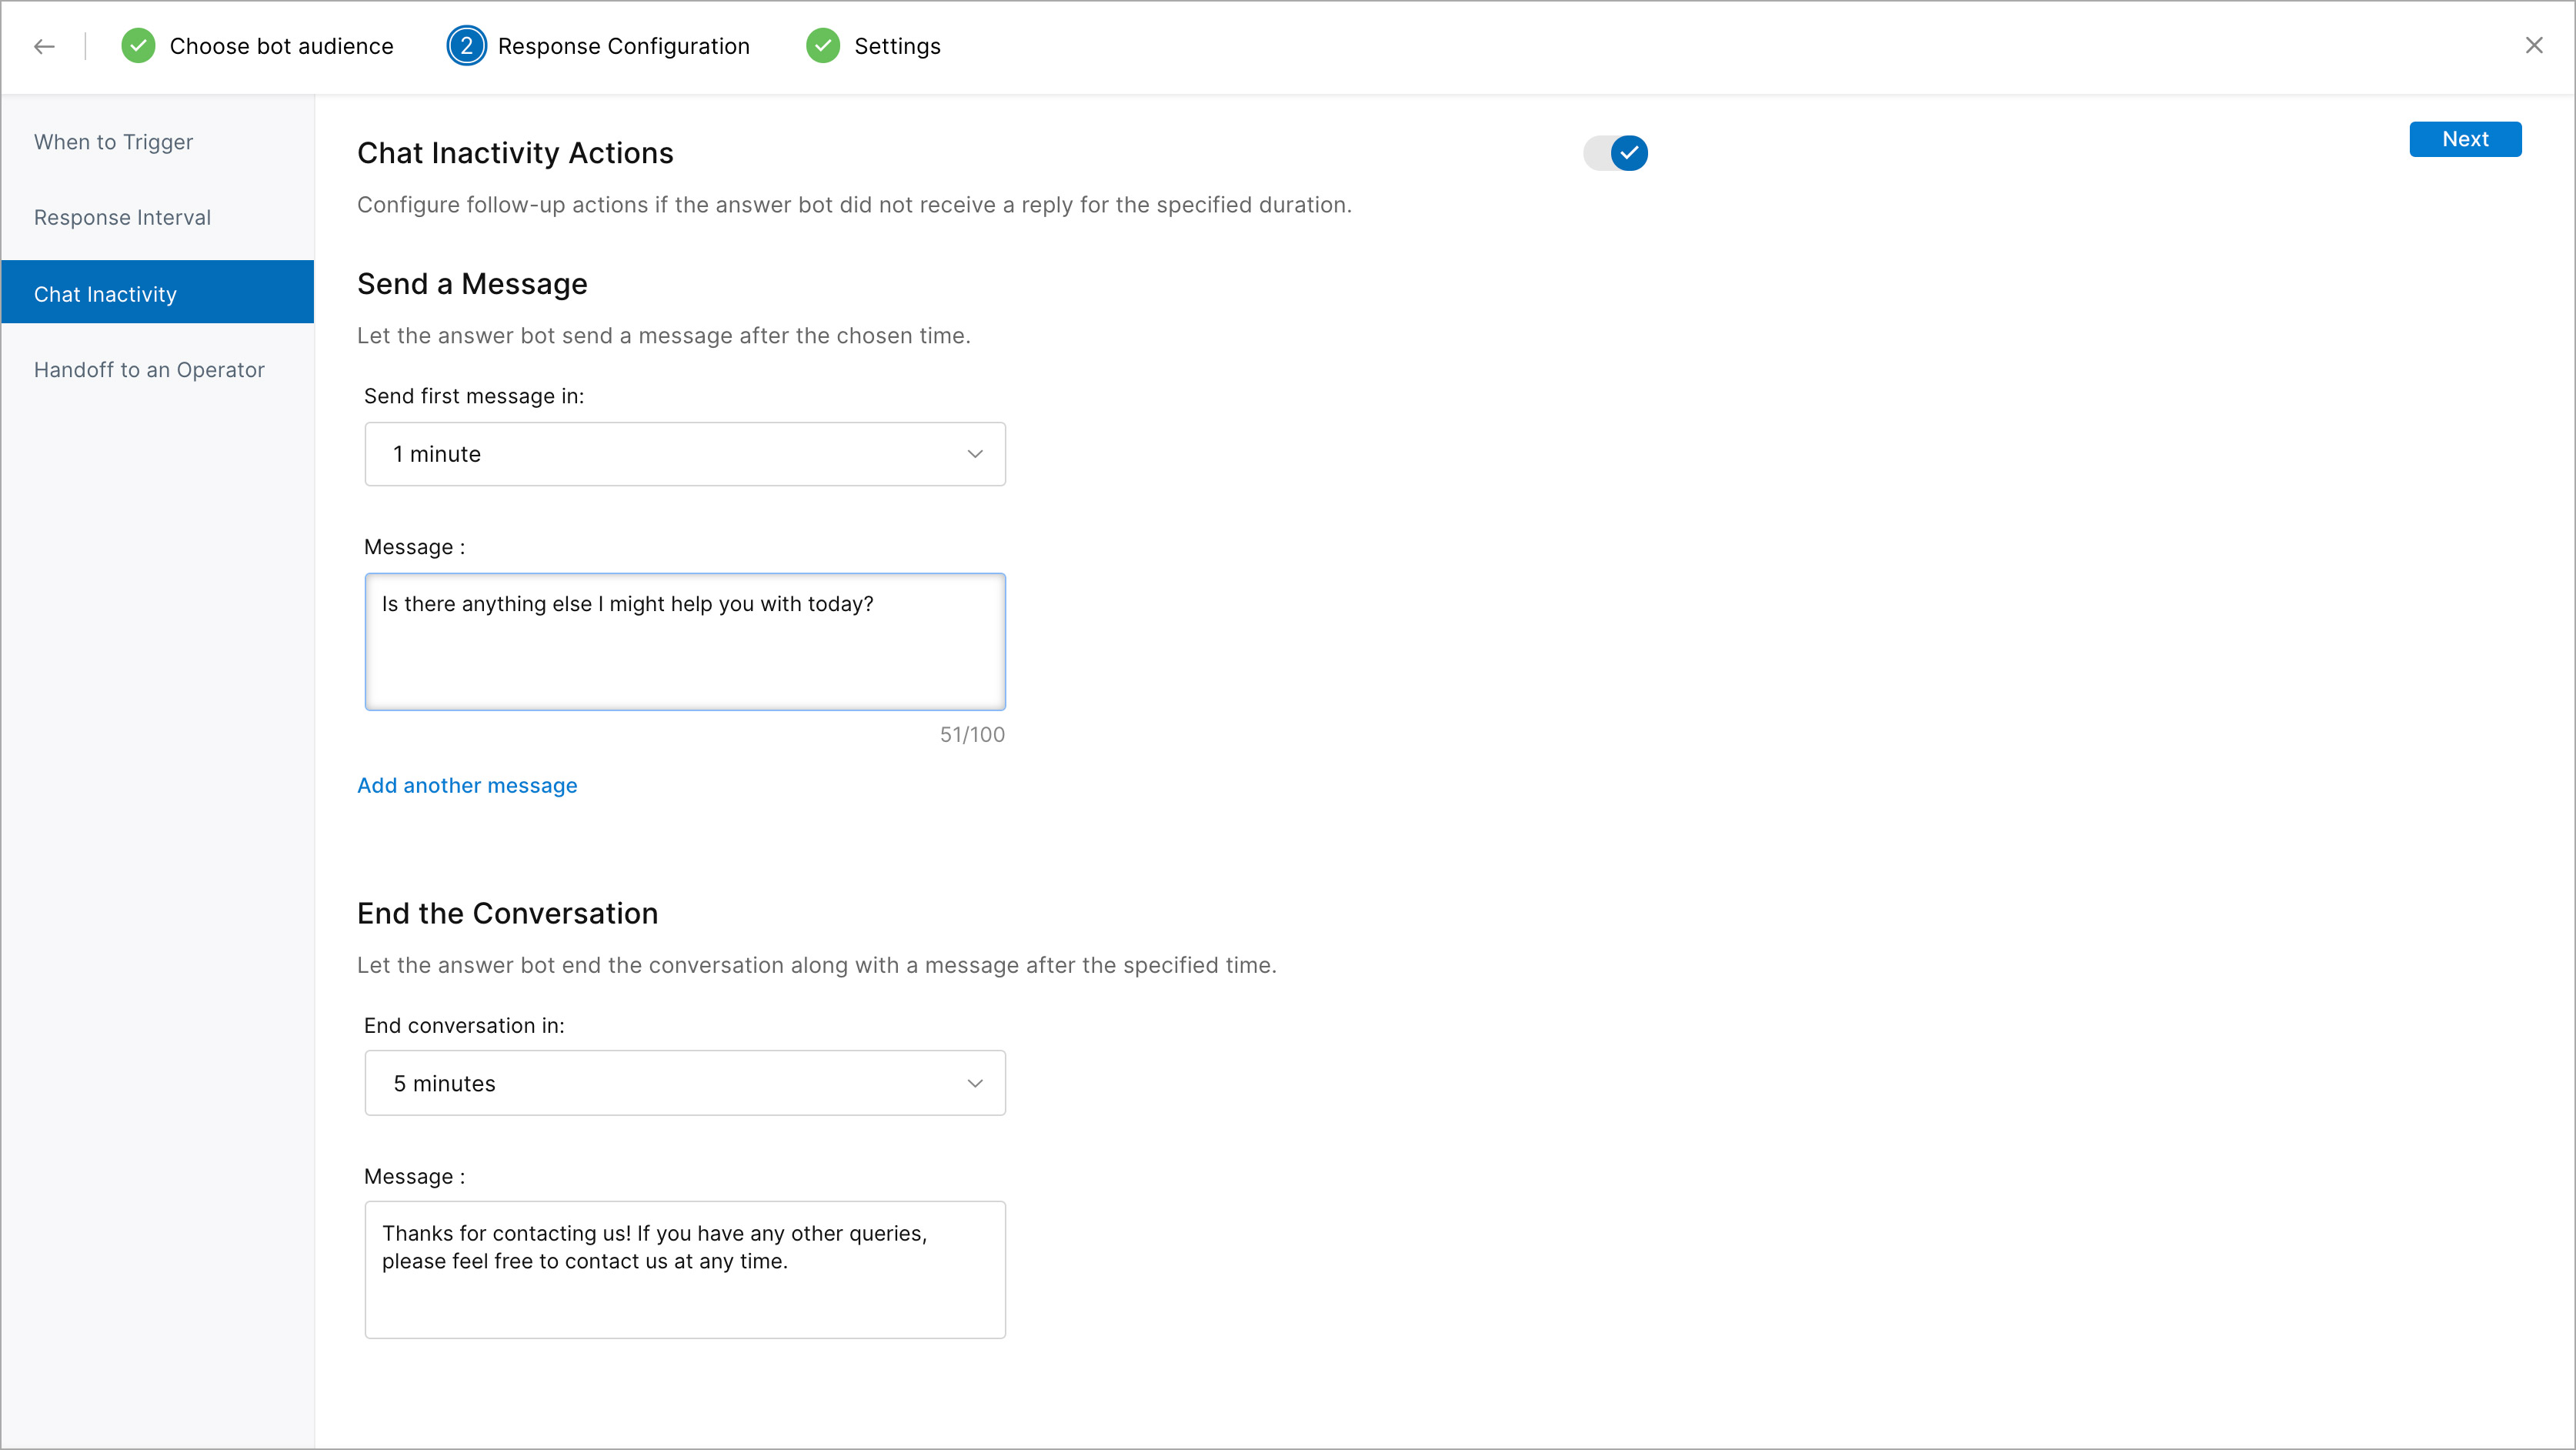Viewport: 2576px width, 1450px height.
Task: Close the bot configuration dialog
Action: [x=2534, y=46]
